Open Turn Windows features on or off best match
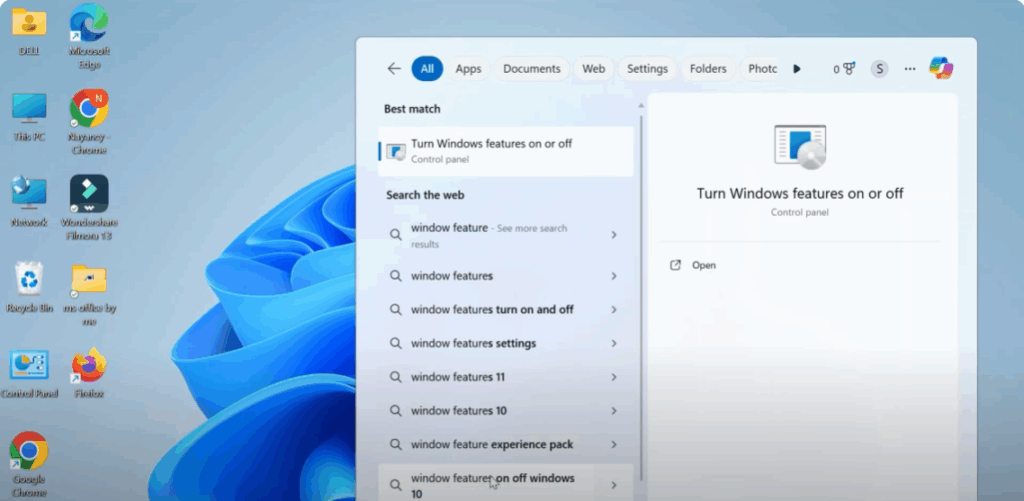1024x501 pixels. (505, 152)
